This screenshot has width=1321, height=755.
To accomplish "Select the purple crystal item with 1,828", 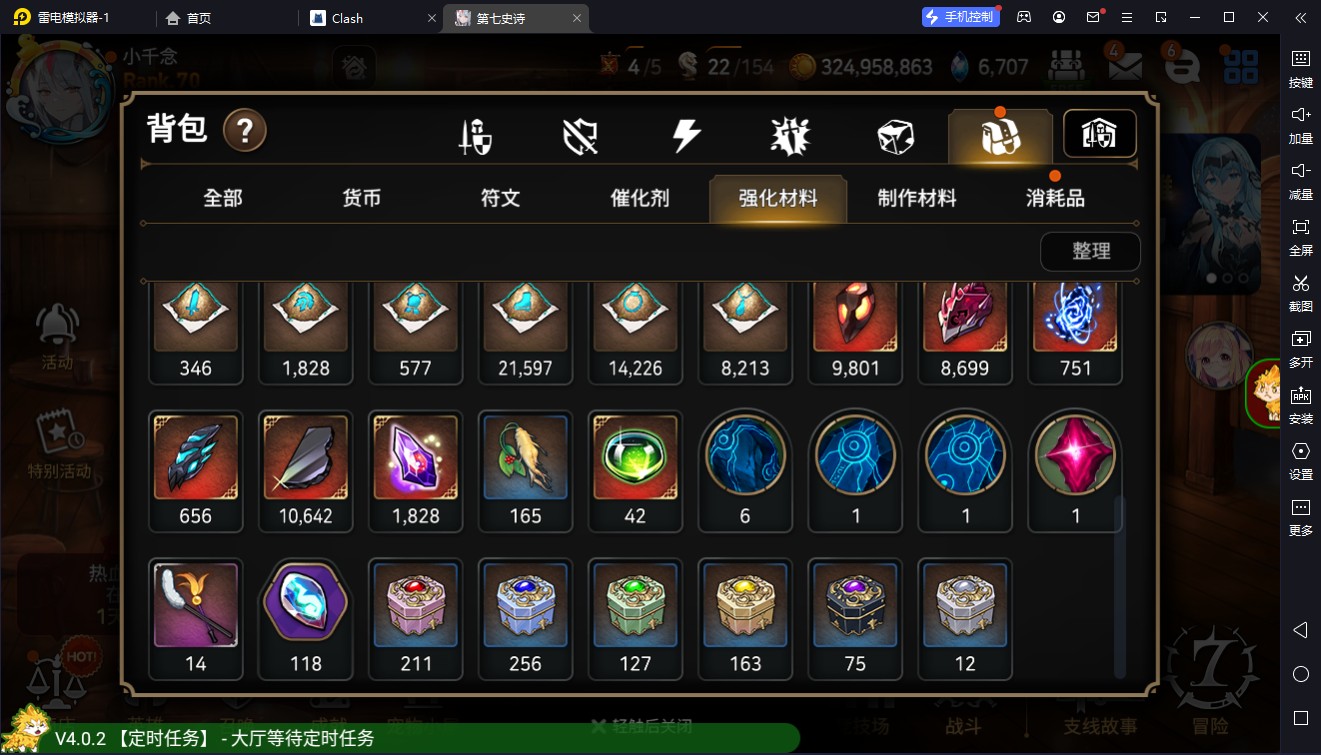I will coord(415,471).
